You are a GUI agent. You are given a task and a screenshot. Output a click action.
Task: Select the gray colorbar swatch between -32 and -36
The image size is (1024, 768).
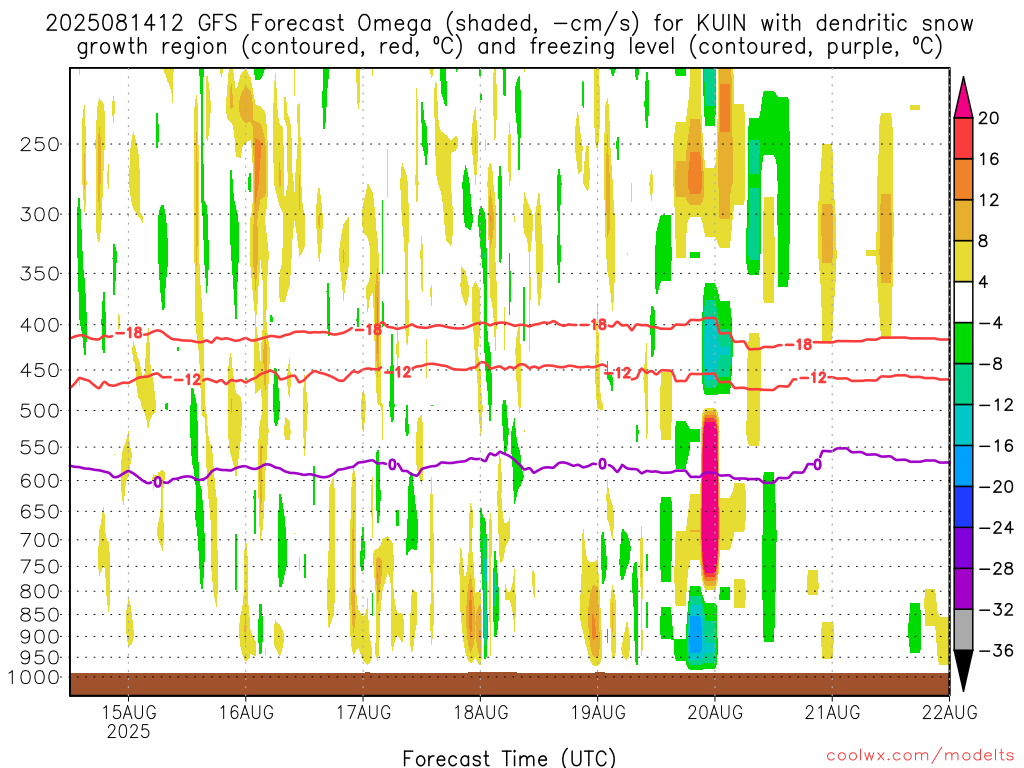point(963,630)
